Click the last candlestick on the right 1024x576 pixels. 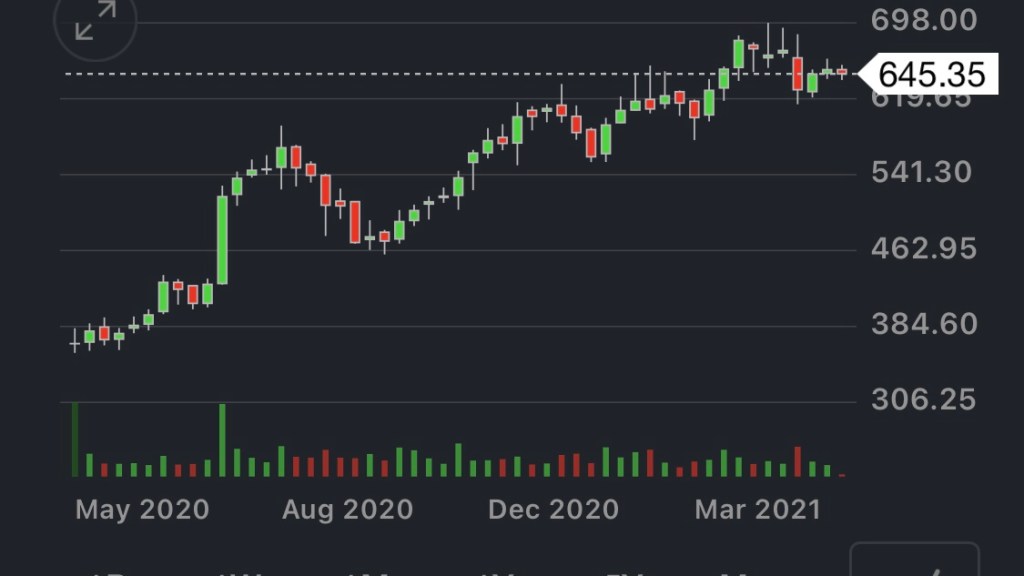click(x=842, y=72)
